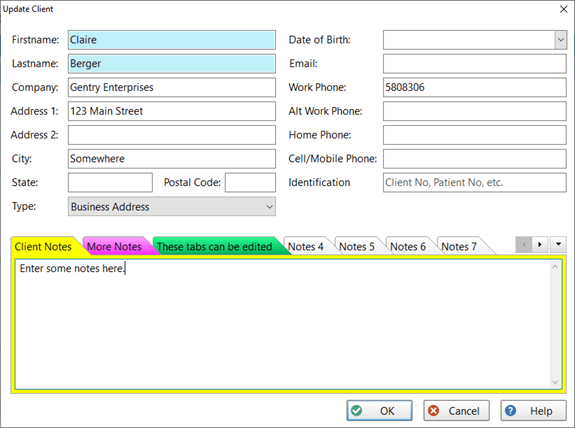Click into the Date of Birth field
This screenshot has width=575, height=428.
tap(469, 40)
